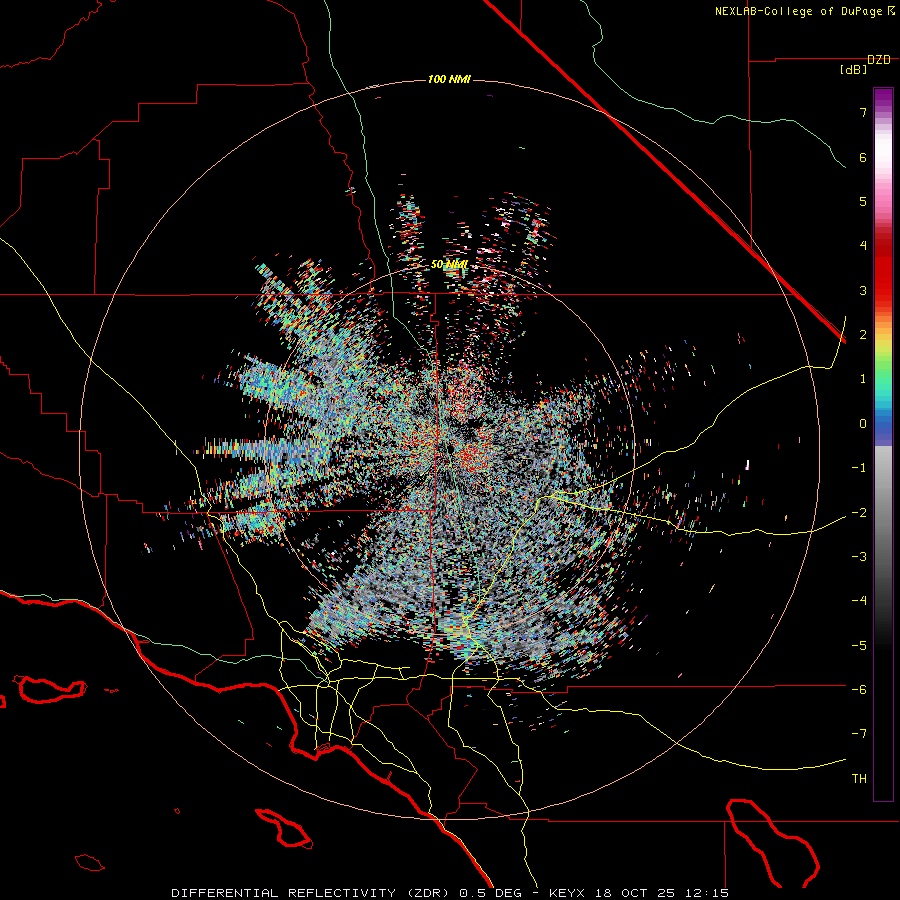The height and width of the screenshot is (900, 900).
Task: Click the -7 dB tick on color scale
Action: click(x=859, y=734)
